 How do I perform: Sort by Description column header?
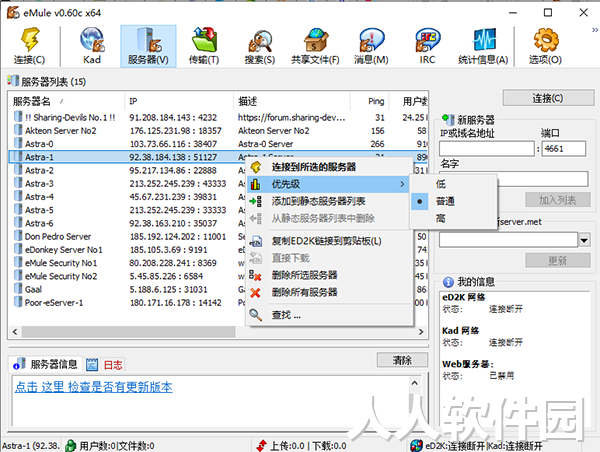(x=292, y=101)
